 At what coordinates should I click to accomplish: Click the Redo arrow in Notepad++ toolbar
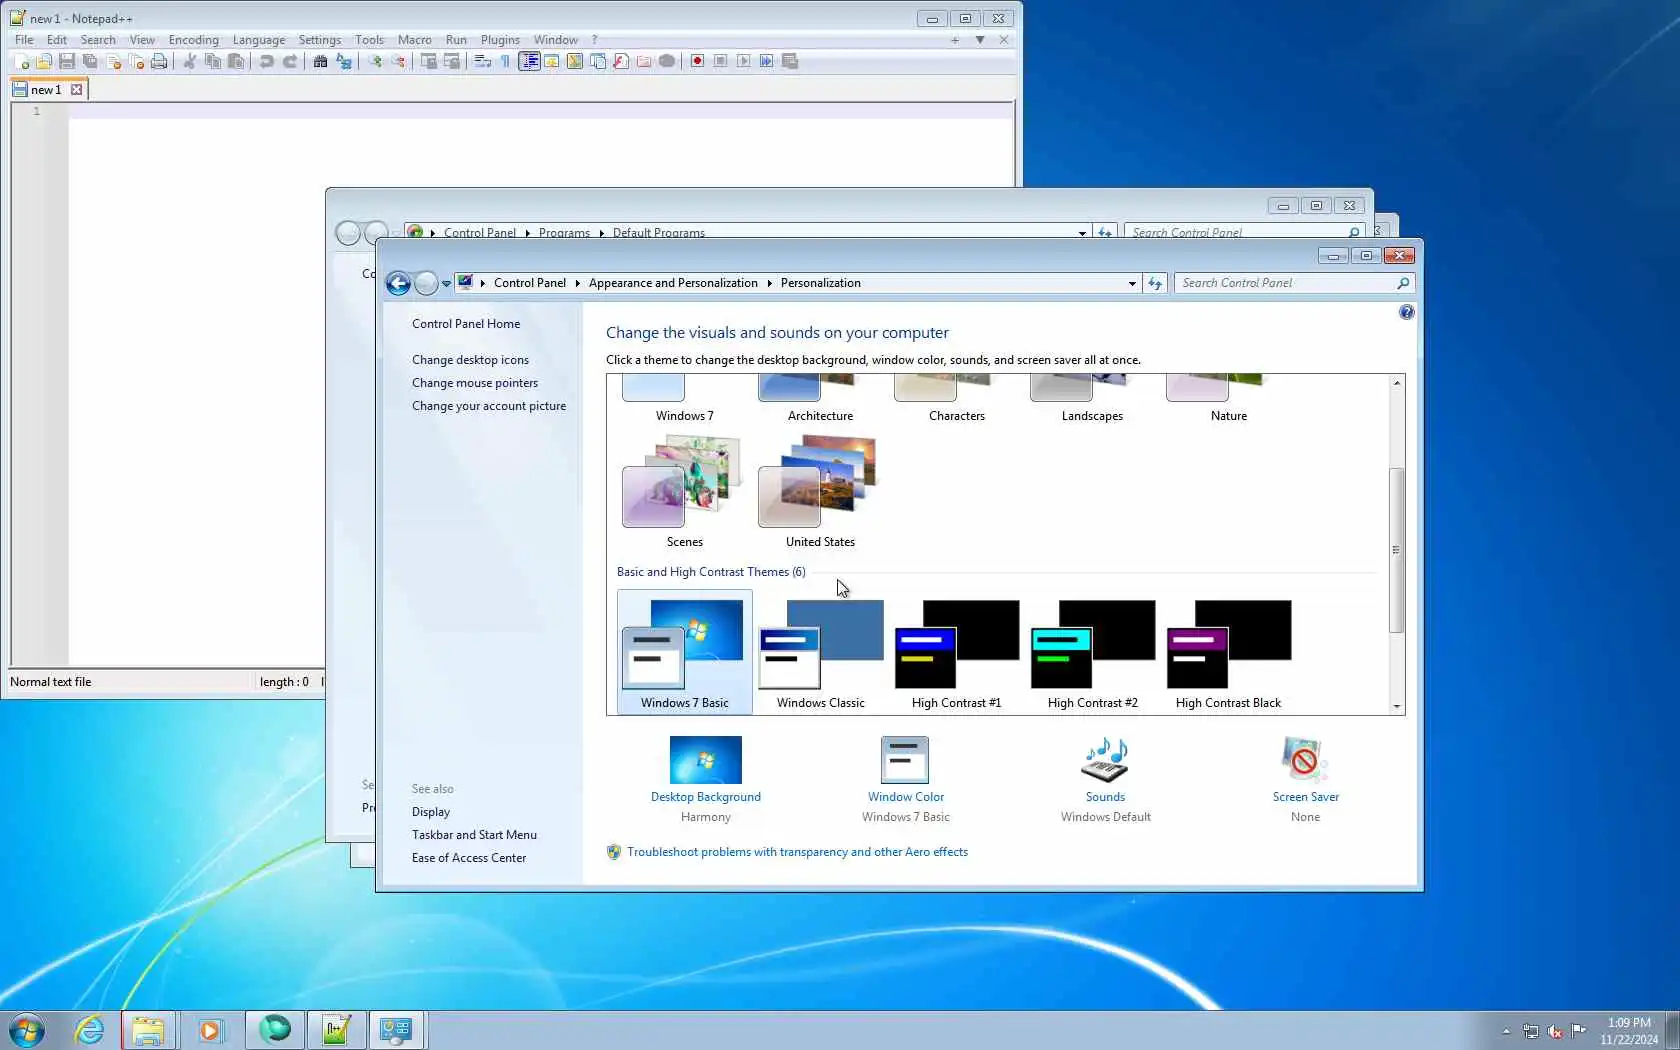click(290, 61)
